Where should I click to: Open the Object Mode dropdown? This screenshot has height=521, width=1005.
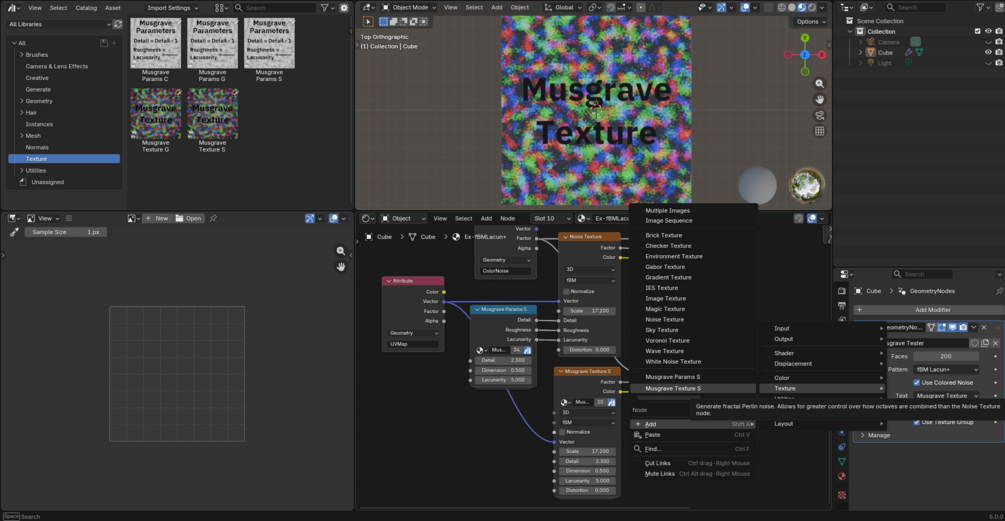tap(409, 8)
